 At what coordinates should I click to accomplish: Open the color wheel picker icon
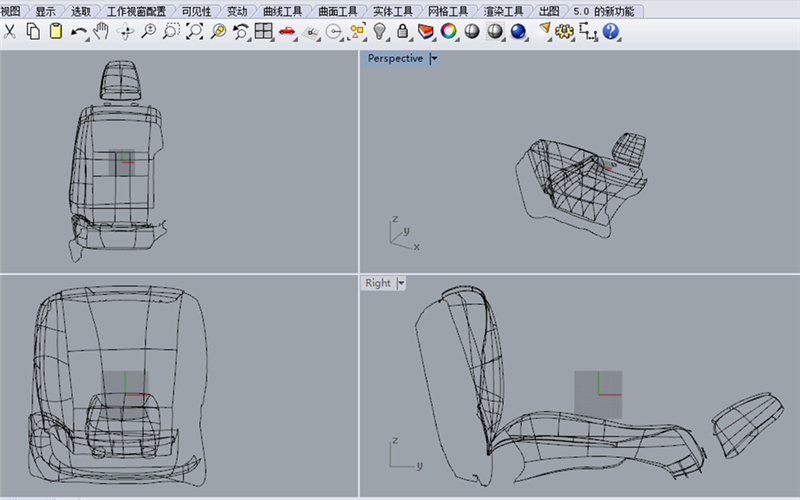point(449,32)
